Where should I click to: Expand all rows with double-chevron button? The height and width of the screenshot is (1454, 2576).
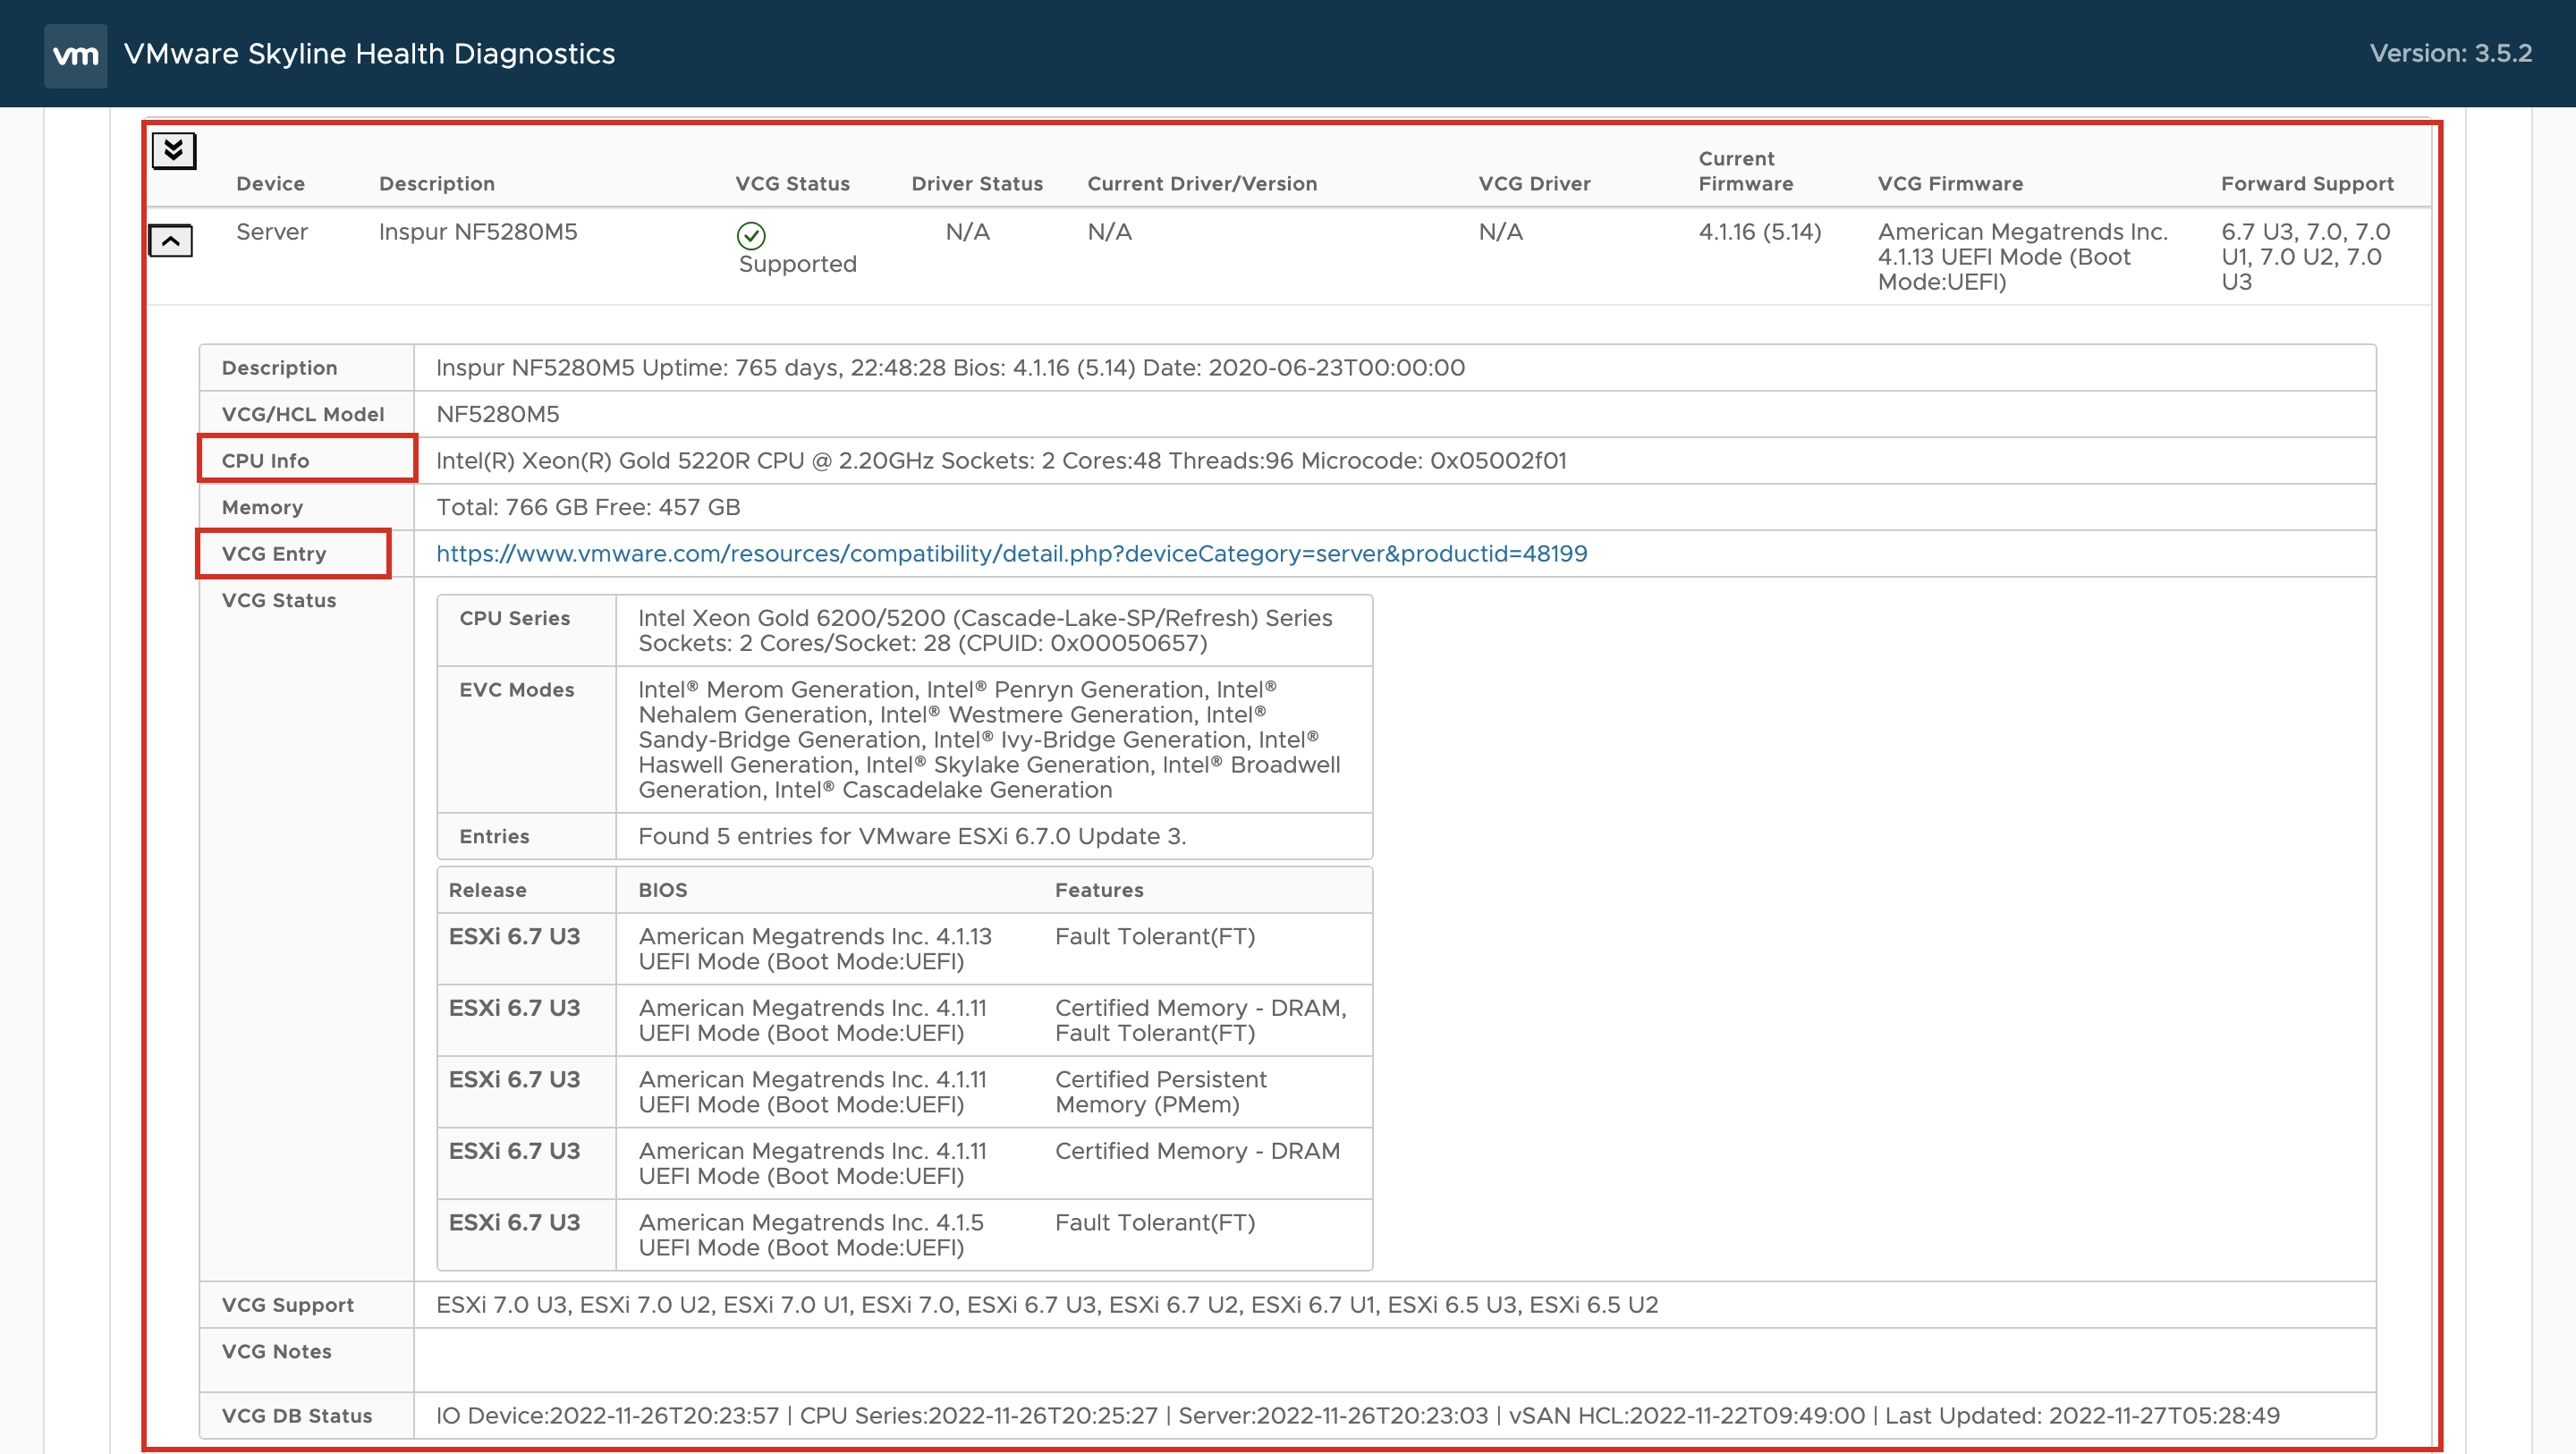pyautogui.click(x=174, y=151)
